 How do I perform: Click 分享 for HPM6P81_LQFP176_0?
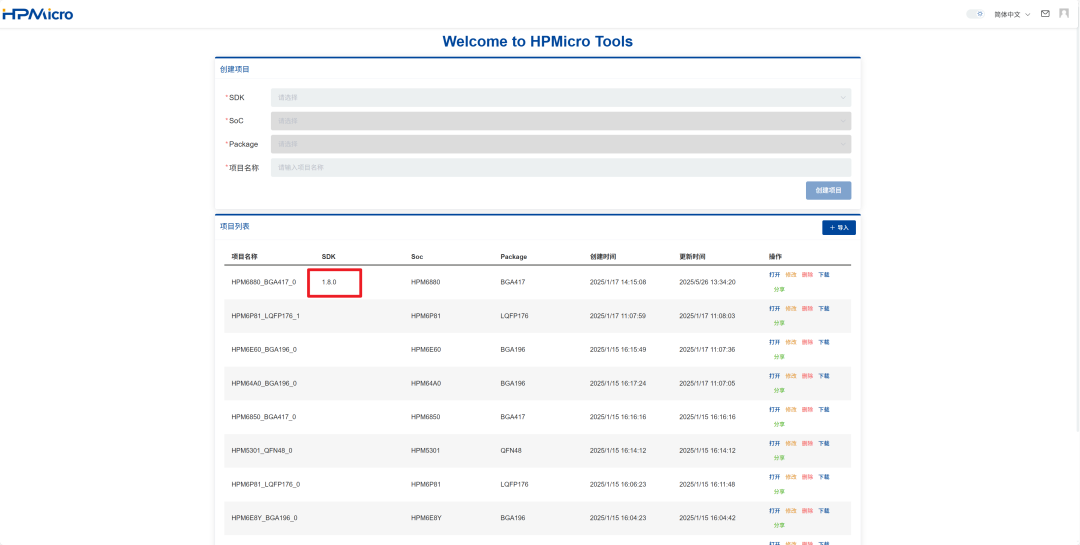pyautogui.click(x=779, y=492)
